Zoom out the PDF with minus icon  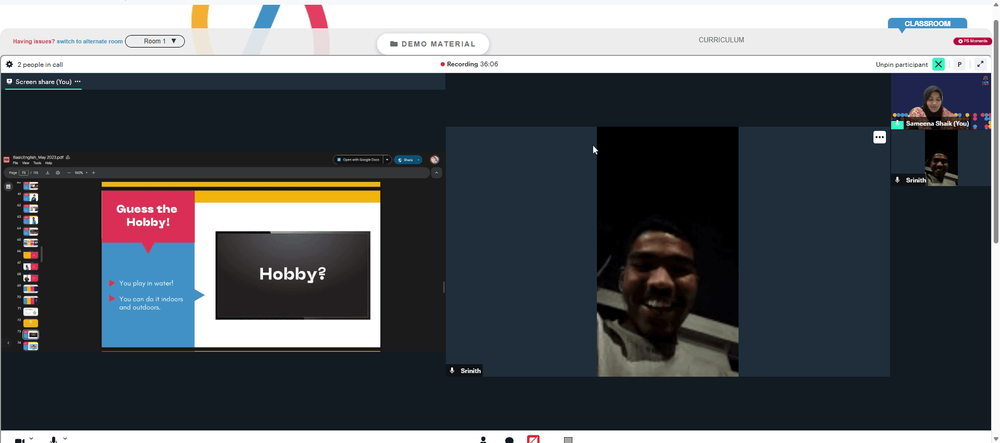(x=69, y=173)
